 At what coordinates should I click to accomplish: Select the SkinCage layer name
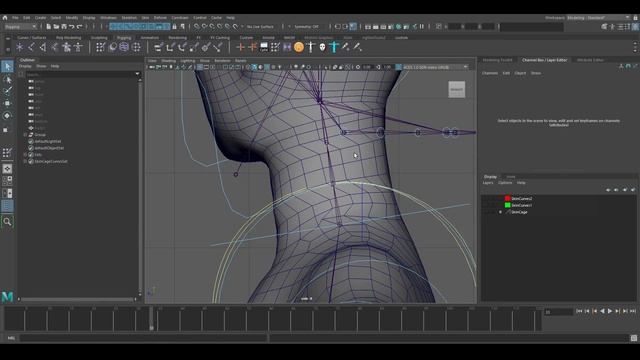point(520,212)
